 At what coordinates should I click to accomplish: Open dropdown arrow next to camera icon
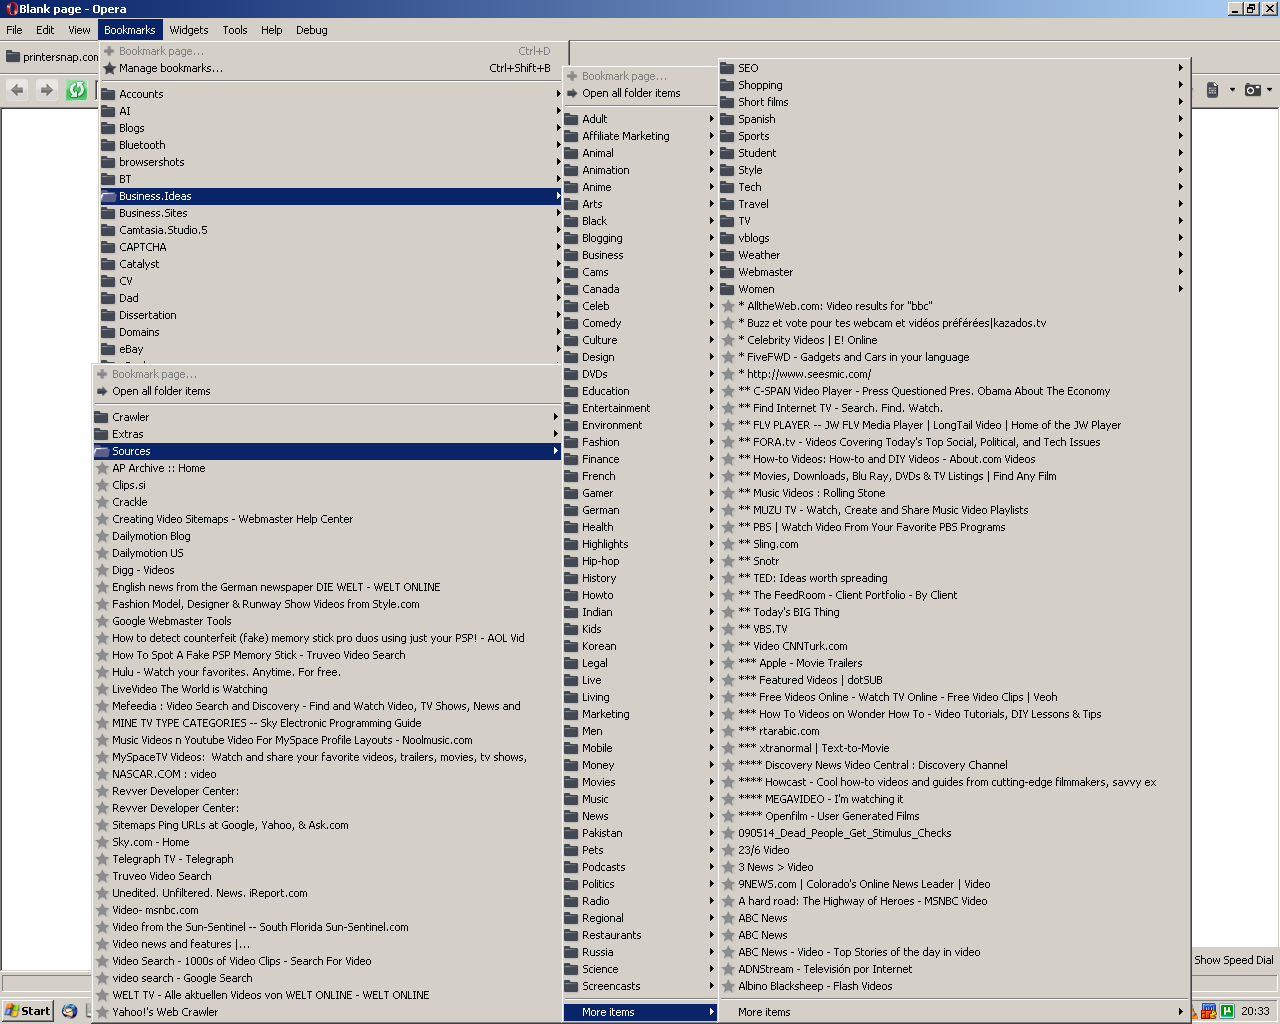click(1269, 90)
